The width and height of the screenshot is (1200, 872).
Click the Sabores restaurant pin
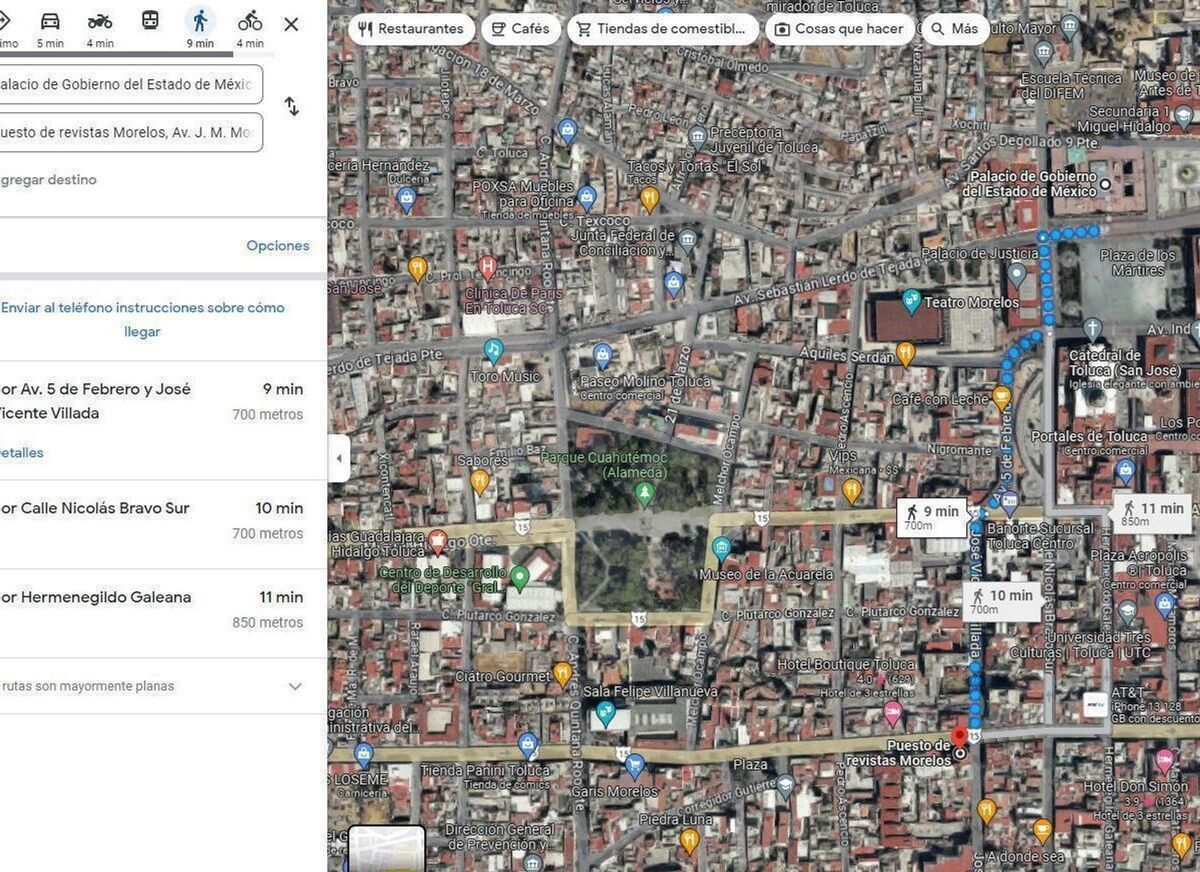pyautogui.click(x=480, y=482)
